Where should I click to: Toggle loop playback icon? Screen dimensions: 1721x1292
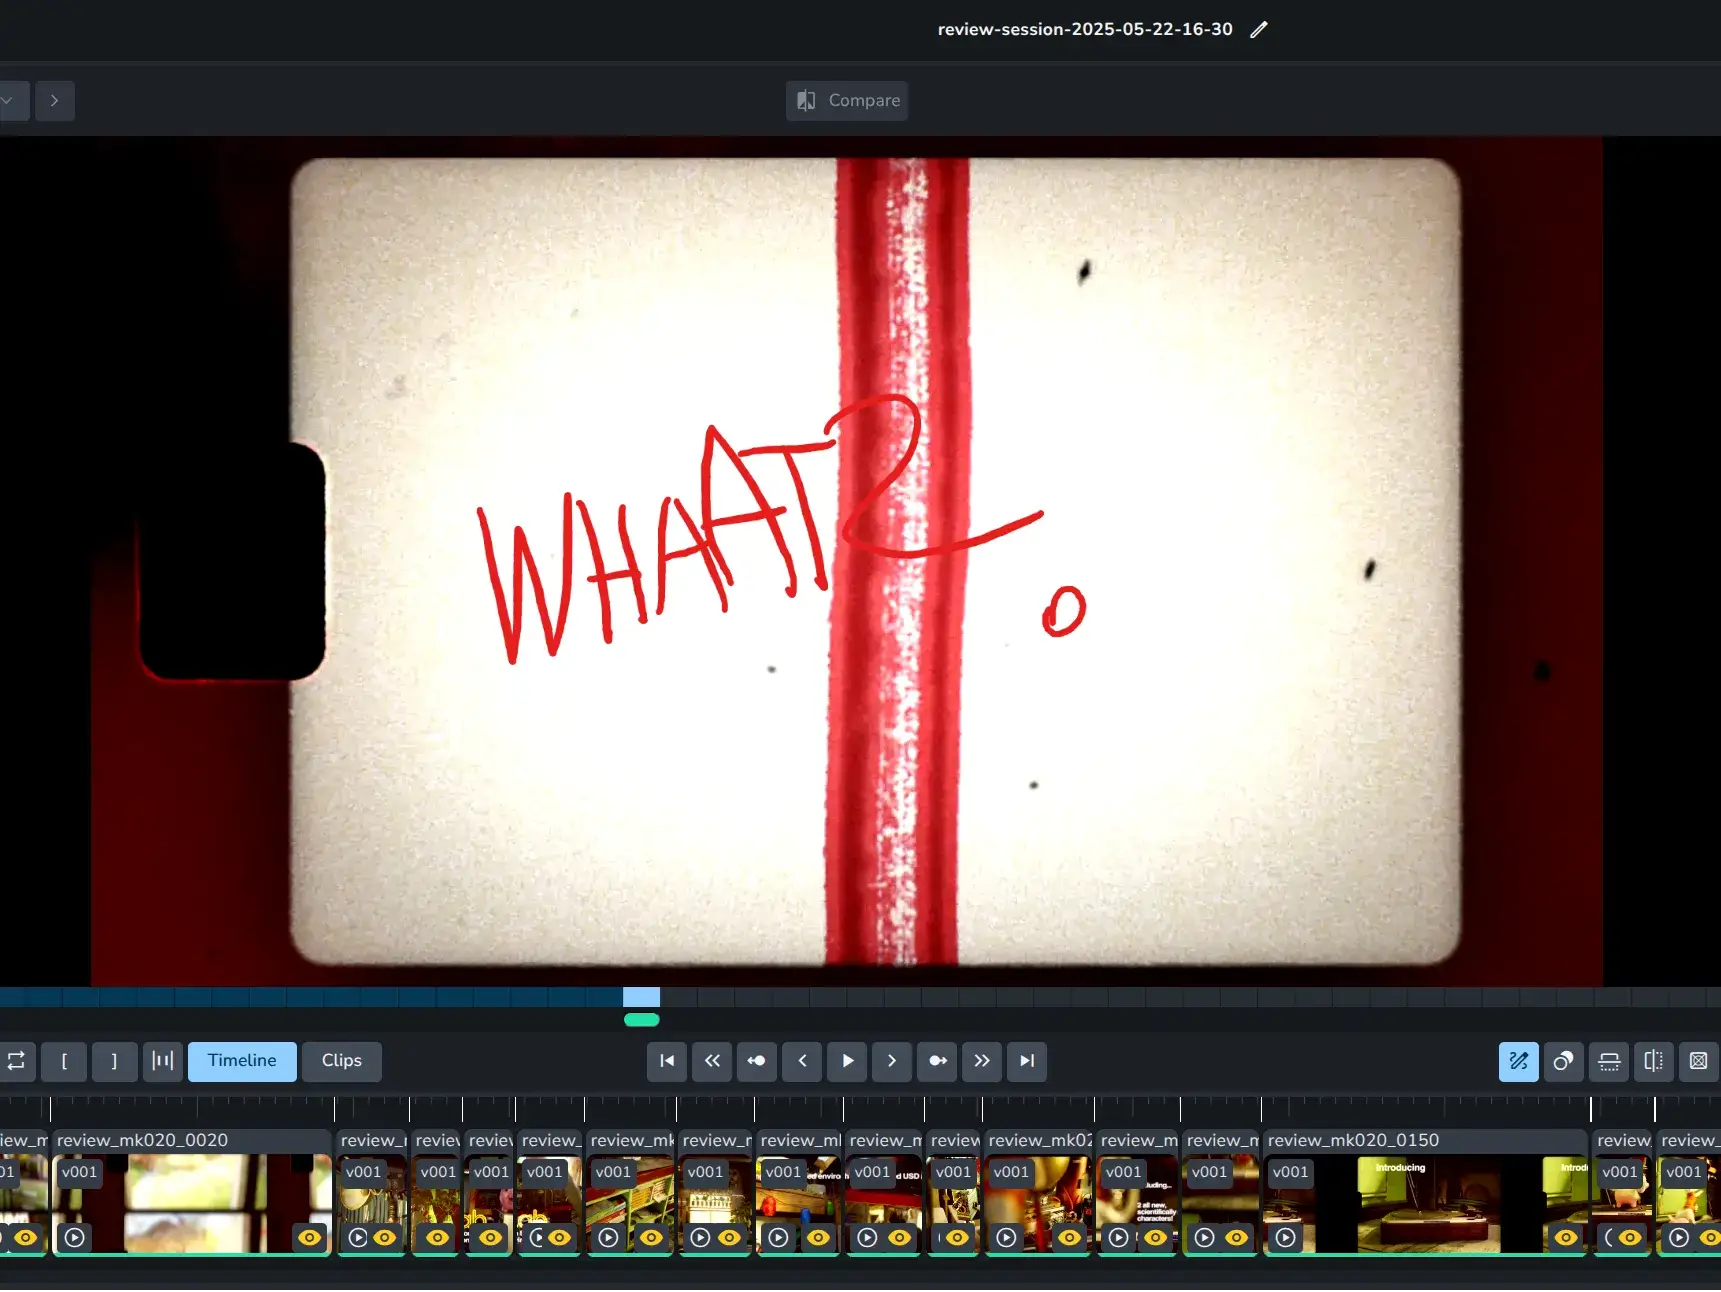pyautogui.click(x=17, y=1061)
